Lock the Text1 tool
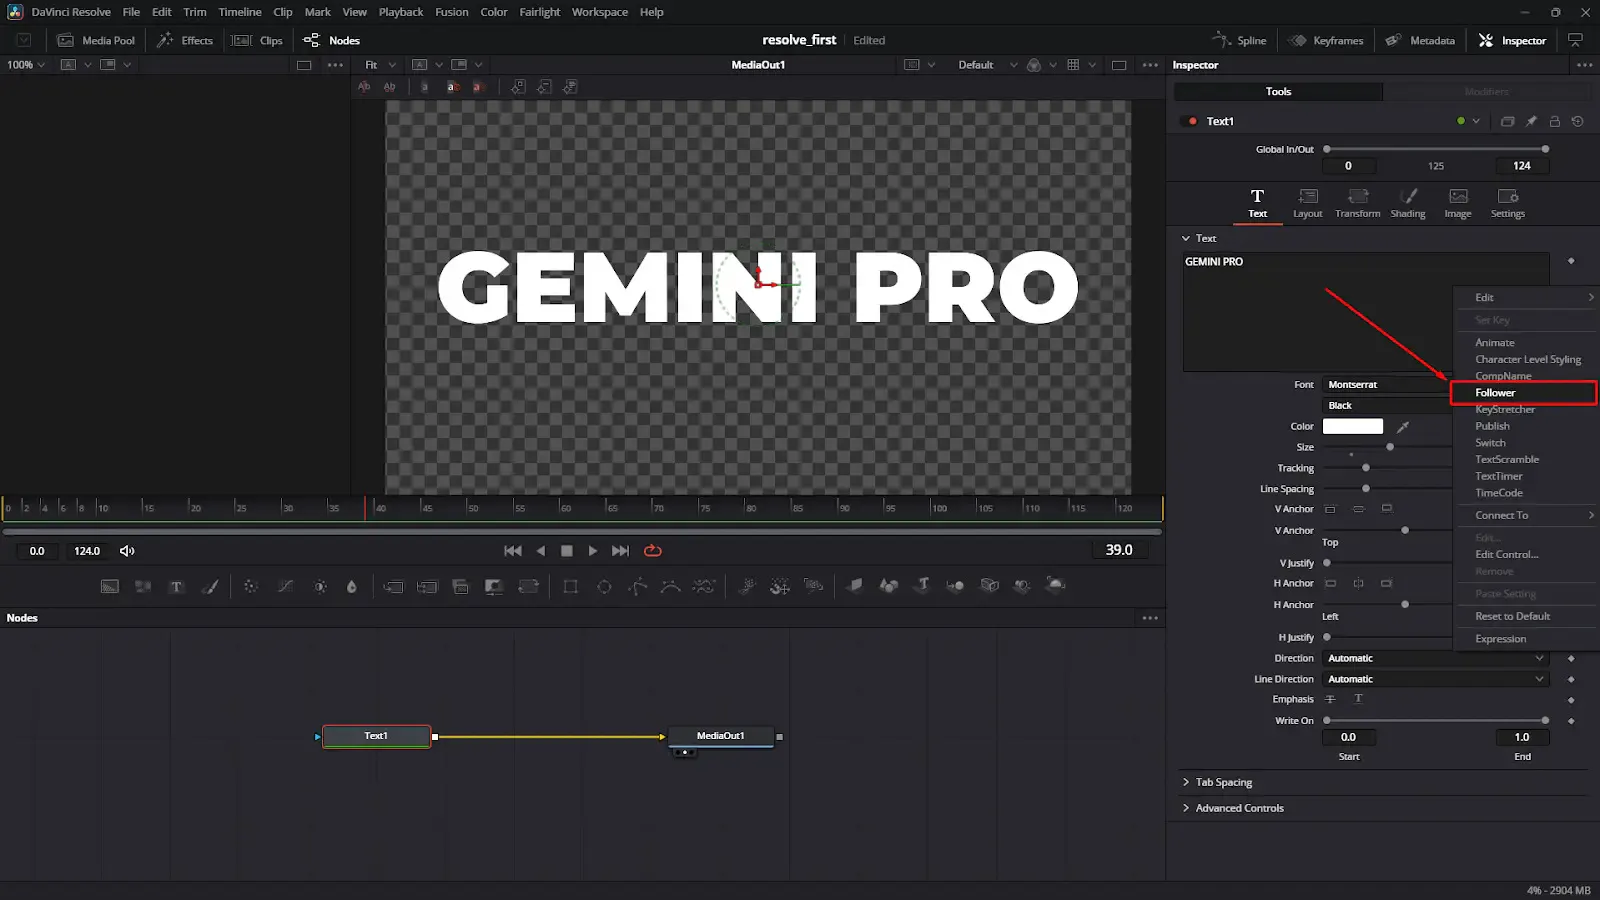 coord(1554,121)
